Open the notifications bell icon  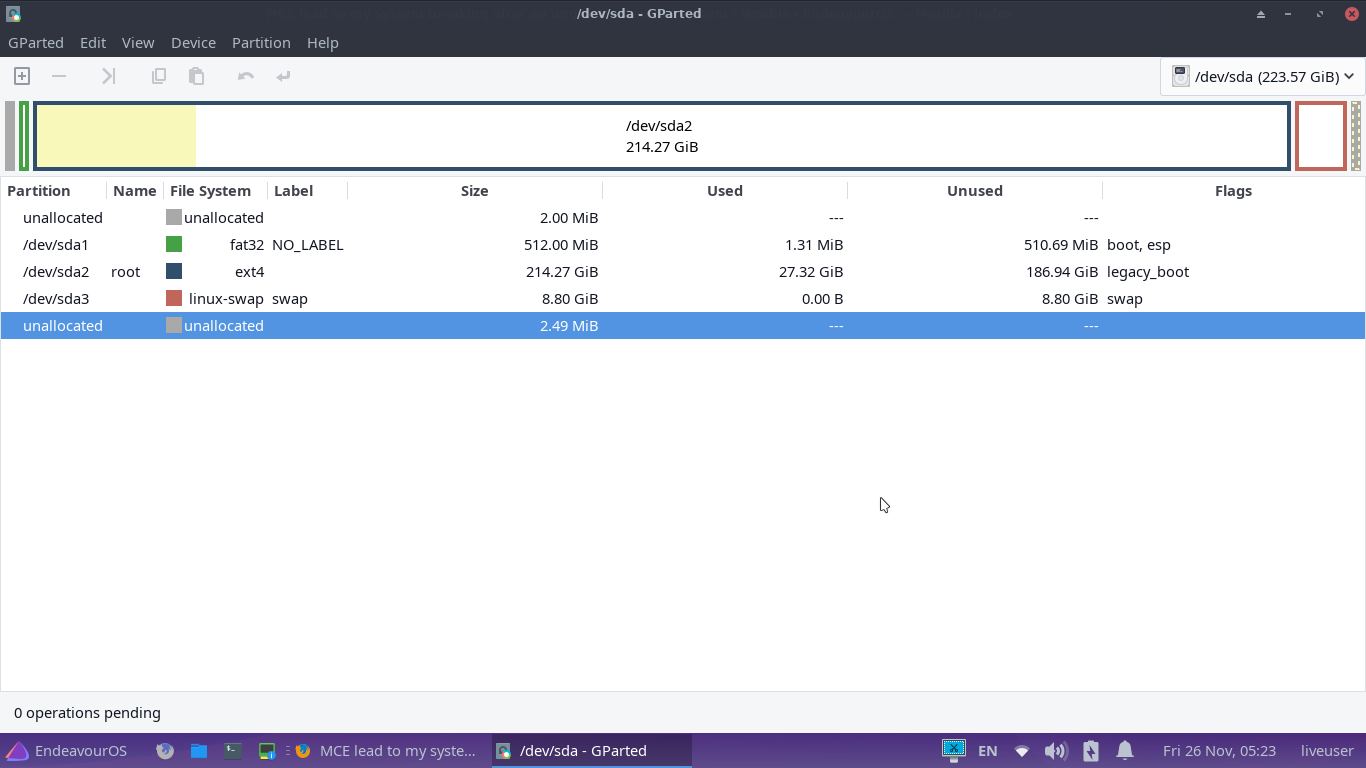[1125, 751]
